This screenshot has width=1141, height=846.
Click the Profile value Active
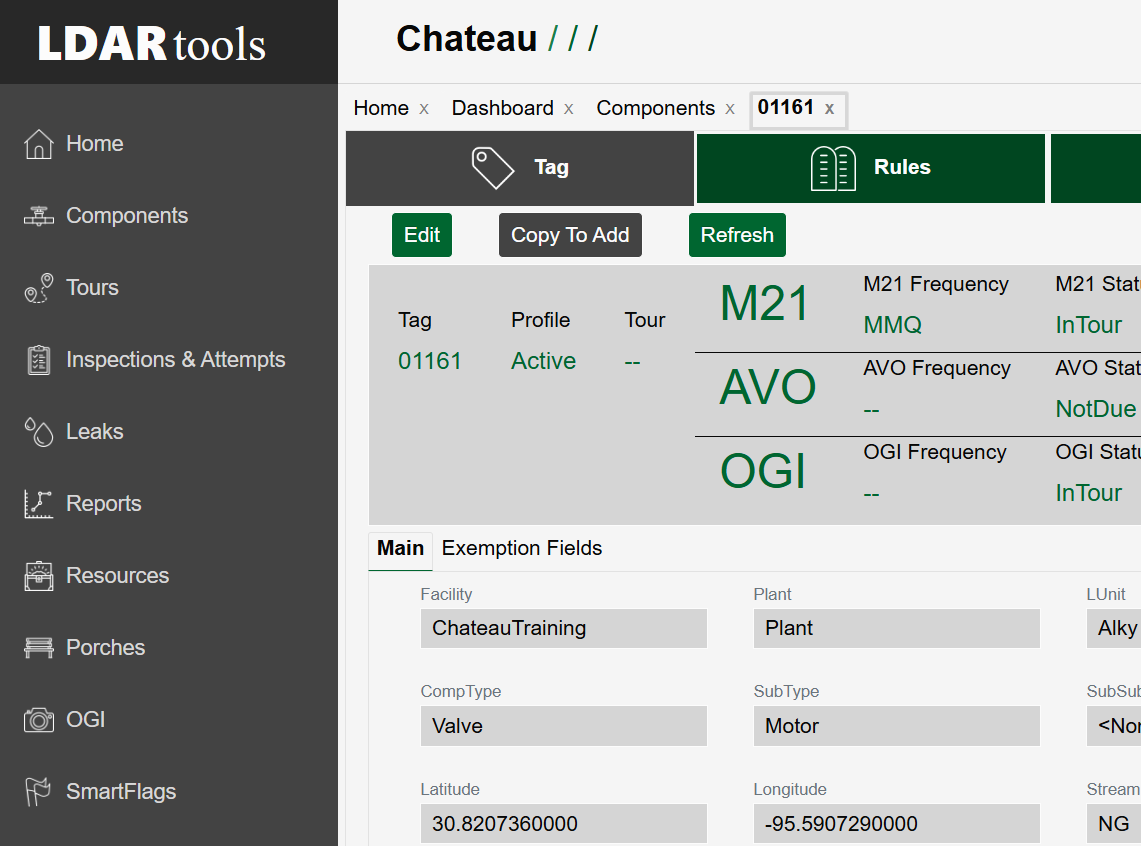544,362
